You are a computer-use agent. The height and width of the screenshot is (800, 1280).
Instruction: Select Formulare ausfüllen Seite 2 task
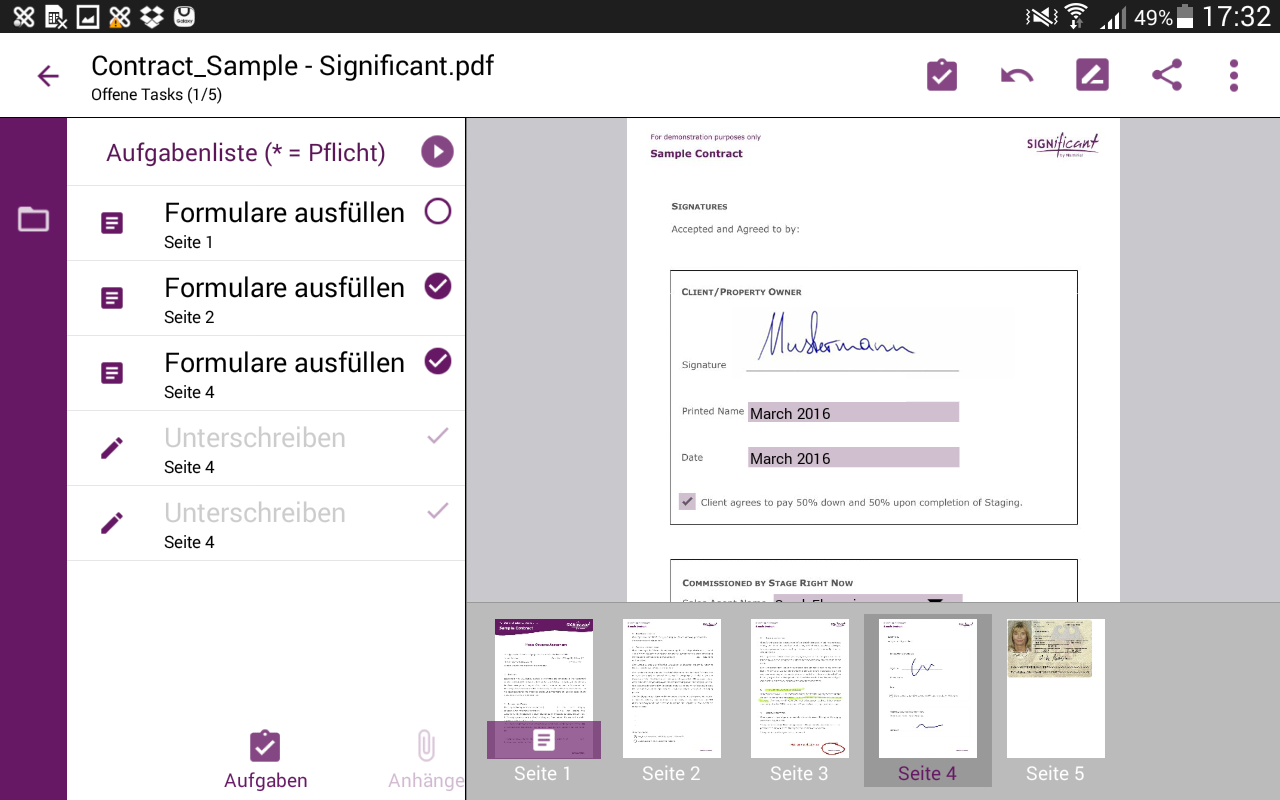point(266,298)
